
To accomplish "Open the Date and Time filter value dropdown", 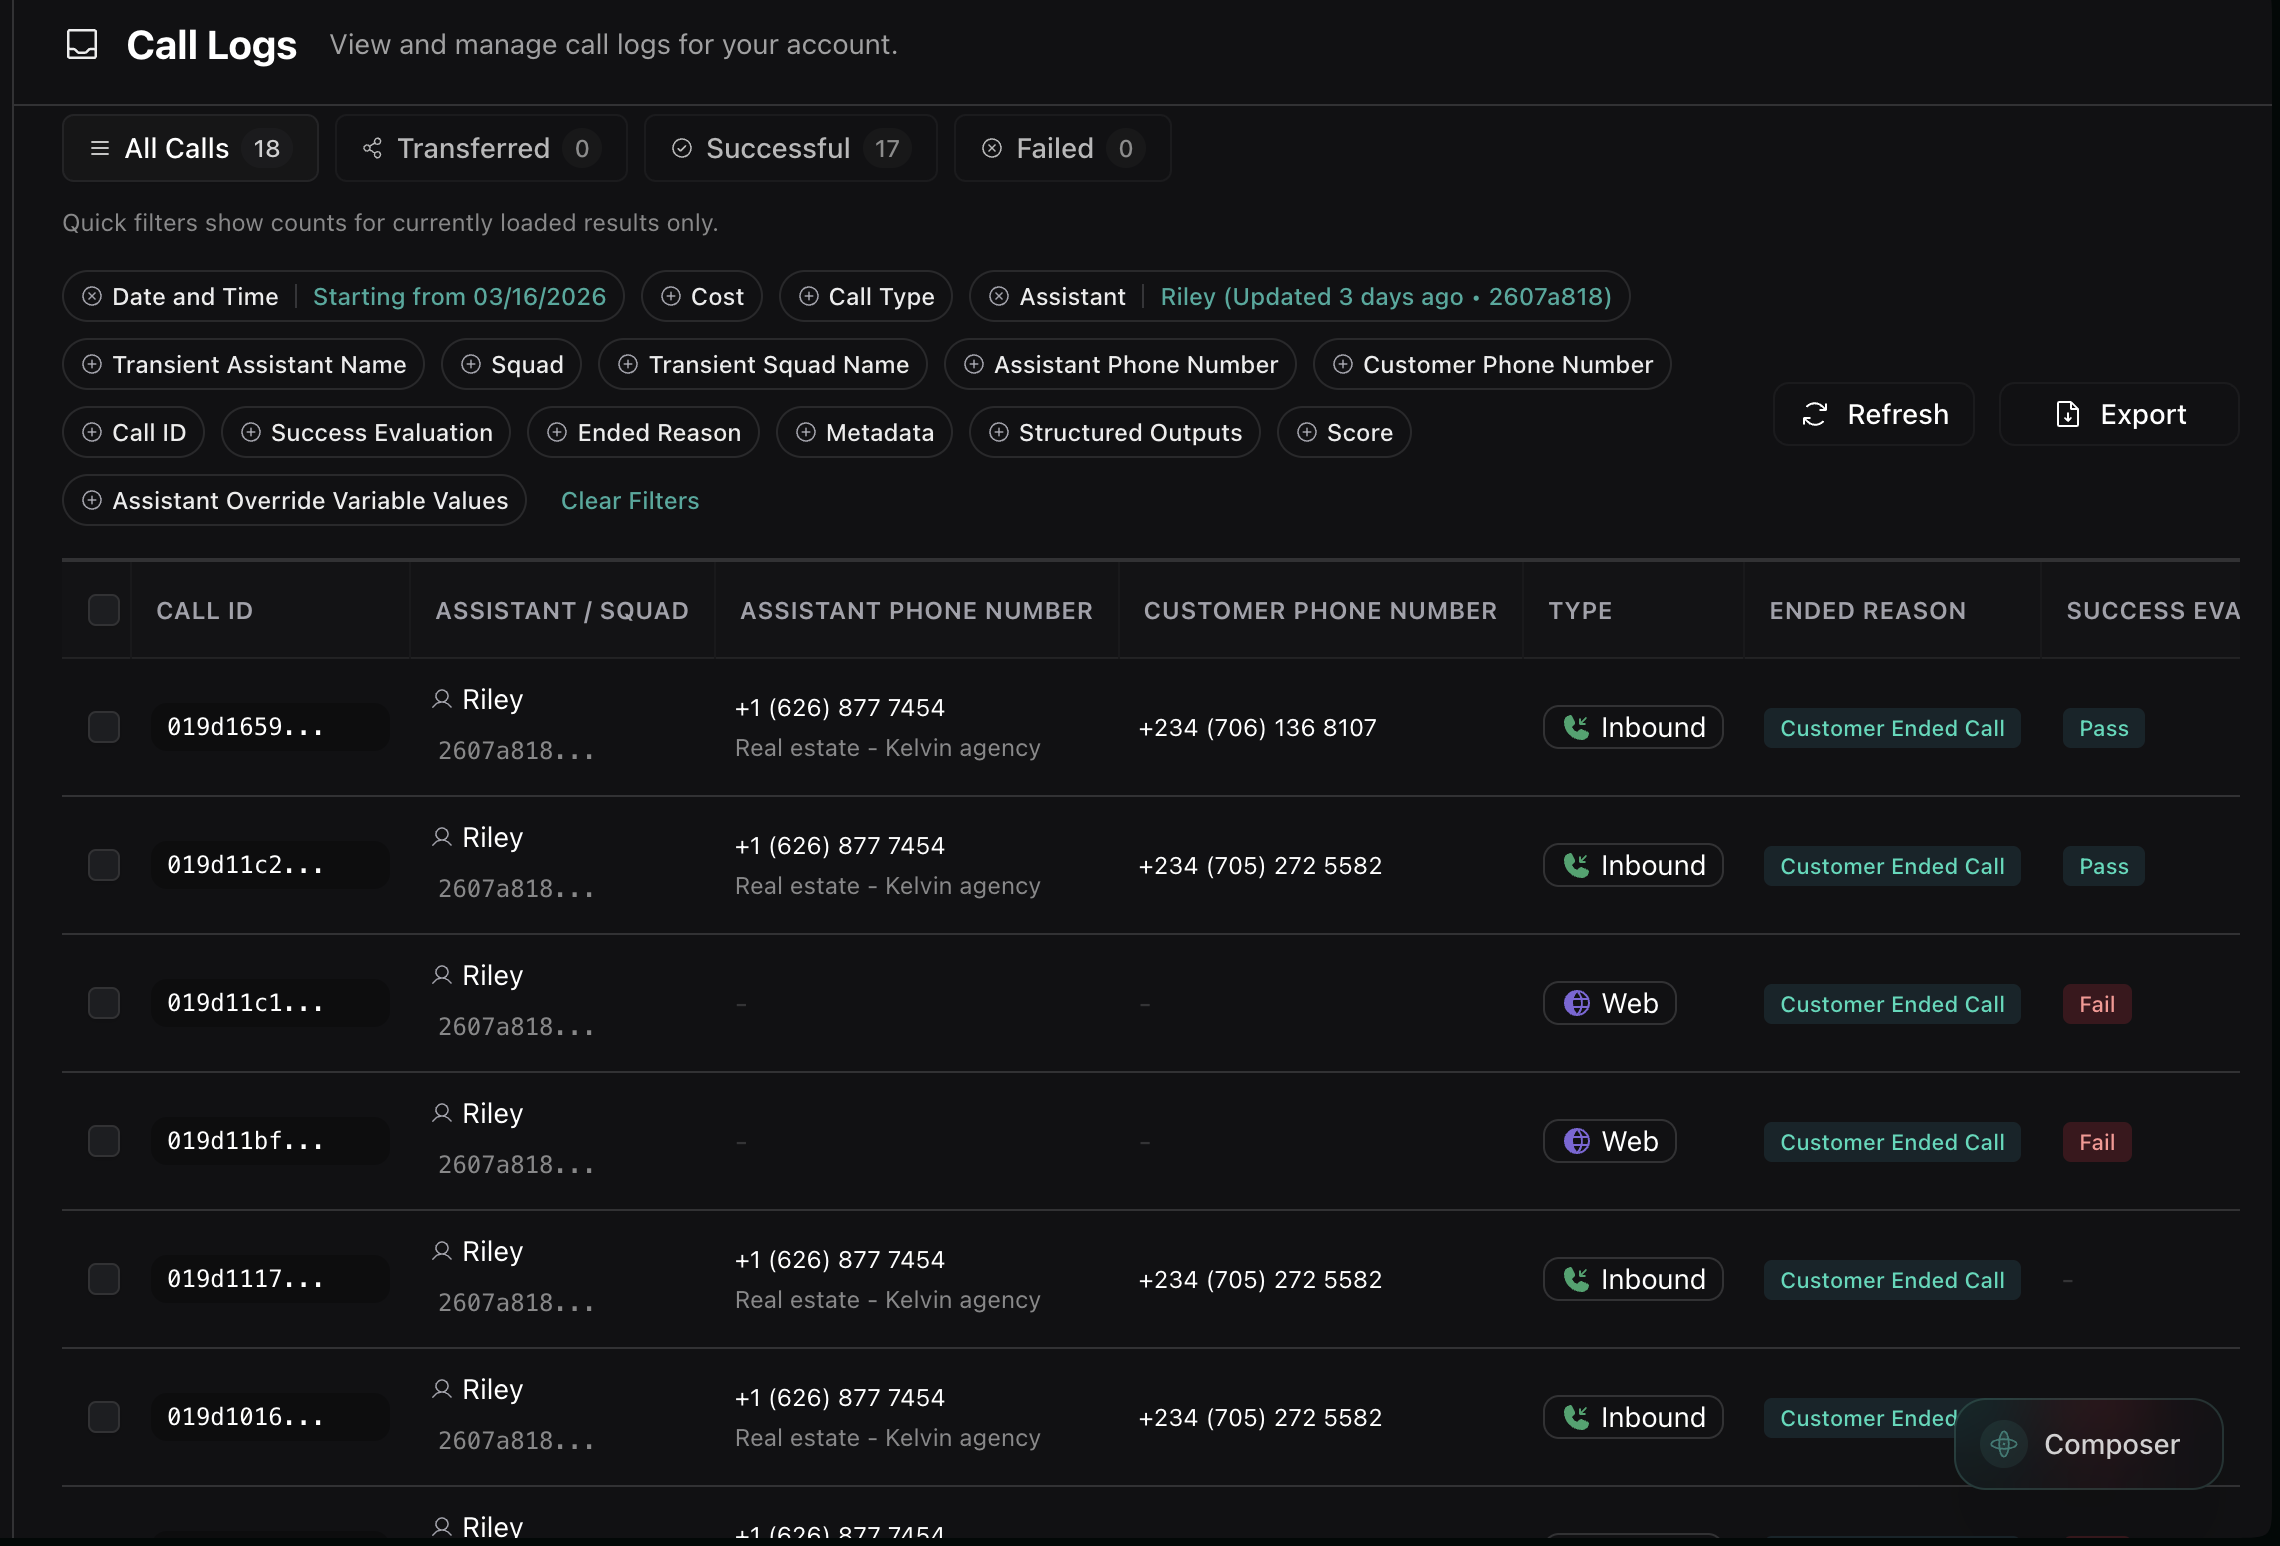I will pos(459,297).
